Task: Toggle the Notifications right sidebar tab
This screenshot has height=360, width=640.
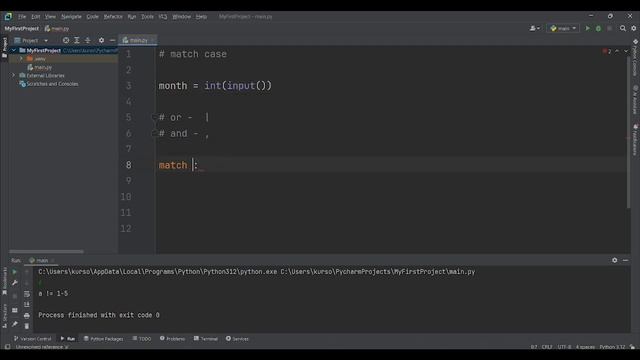Action: pyautogui.click(x=635, y=140)
